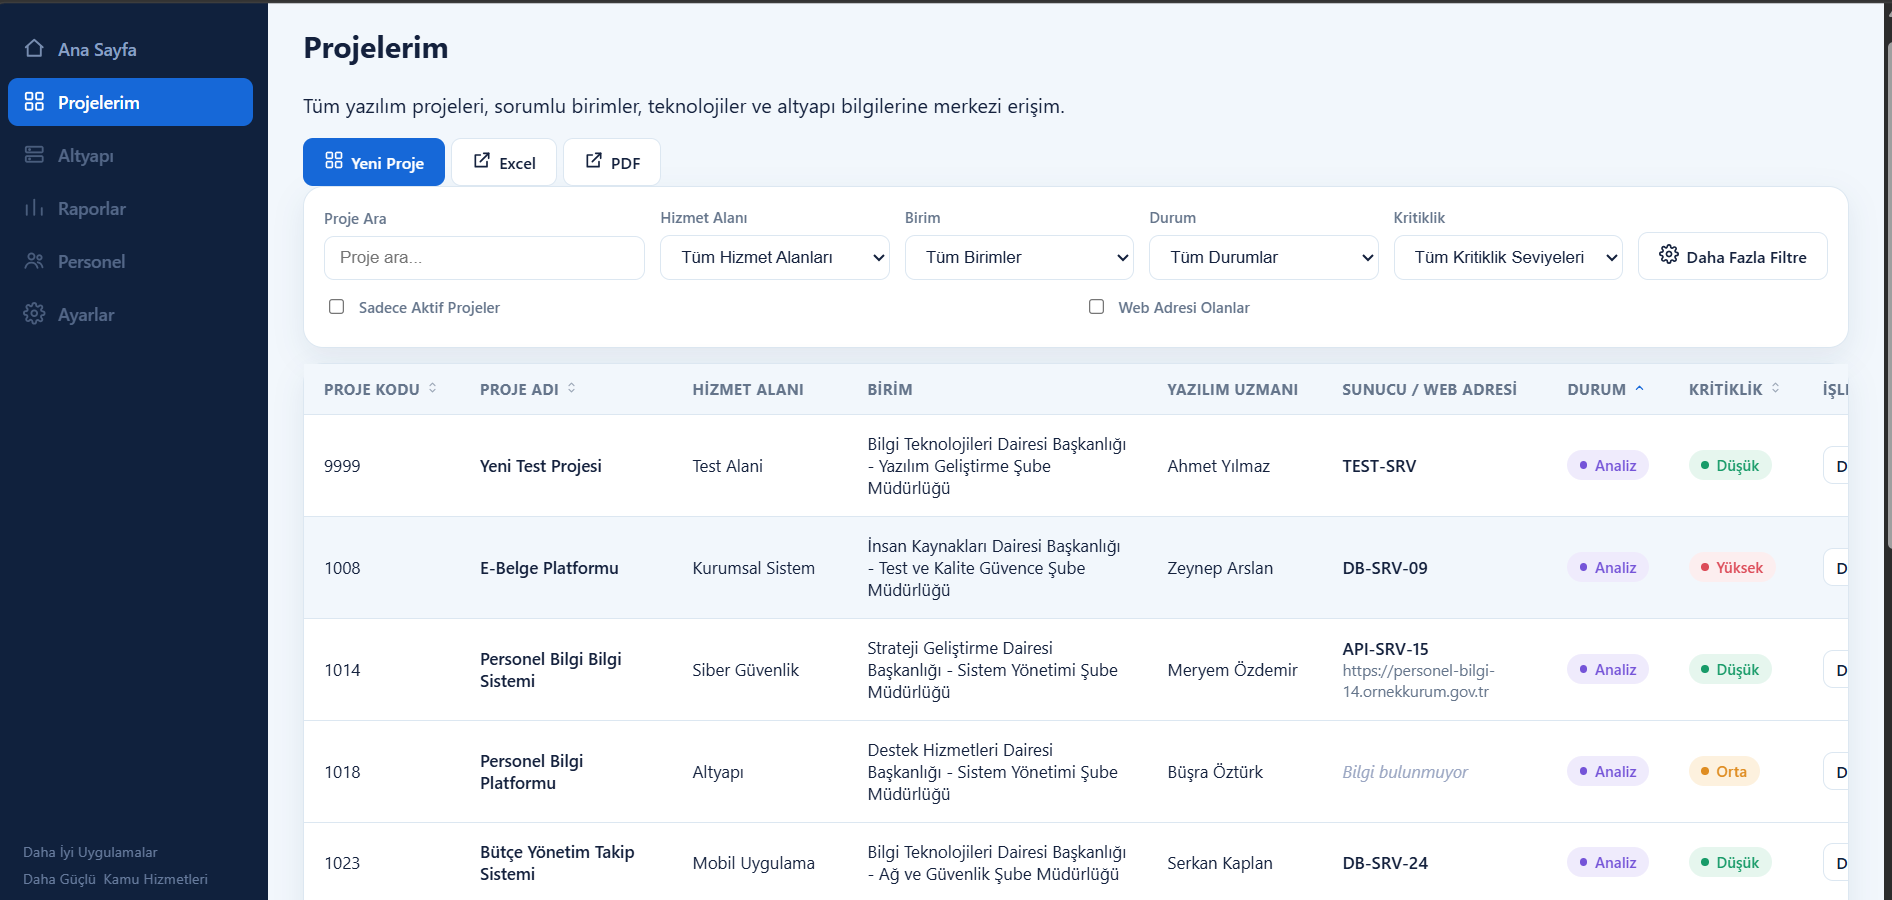
Task: Sort by Kritiklik column arrows
Action: 1776,388
